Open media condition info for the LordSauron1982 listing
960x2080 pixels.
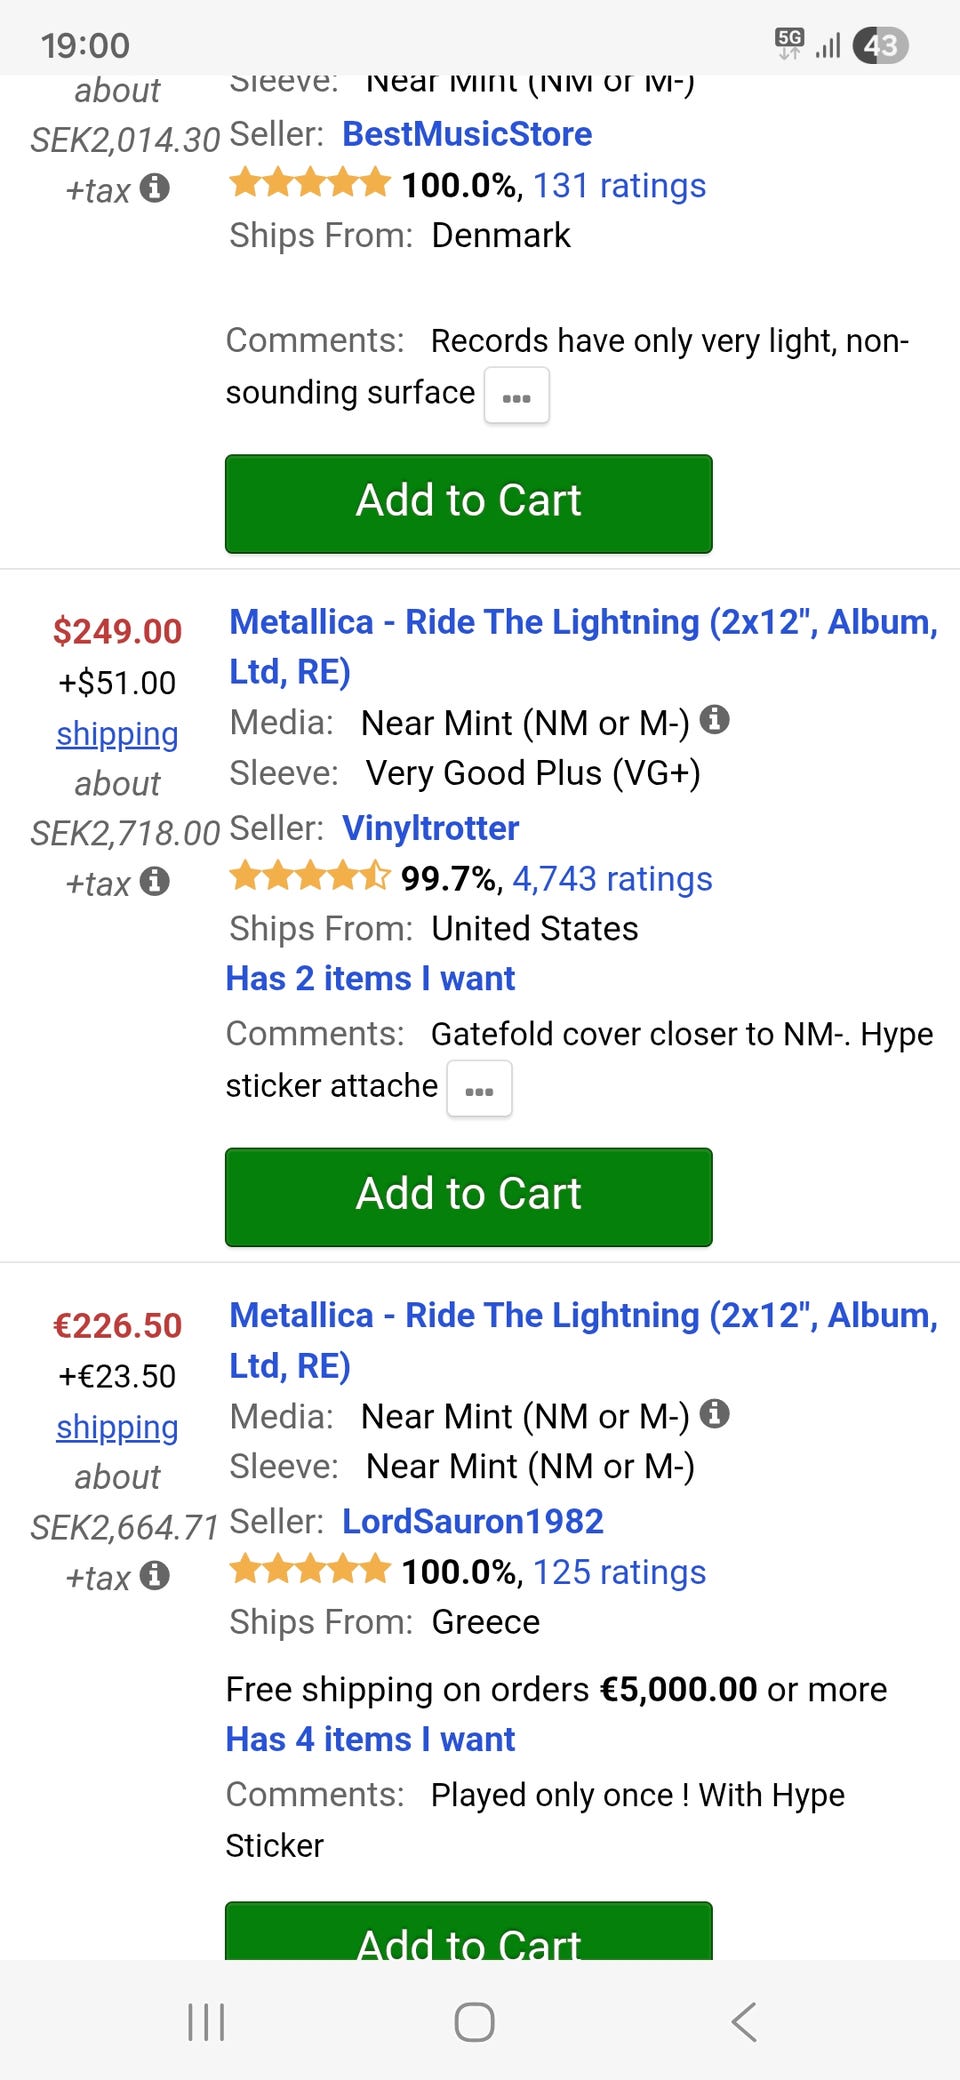(x=714, y=1413)
